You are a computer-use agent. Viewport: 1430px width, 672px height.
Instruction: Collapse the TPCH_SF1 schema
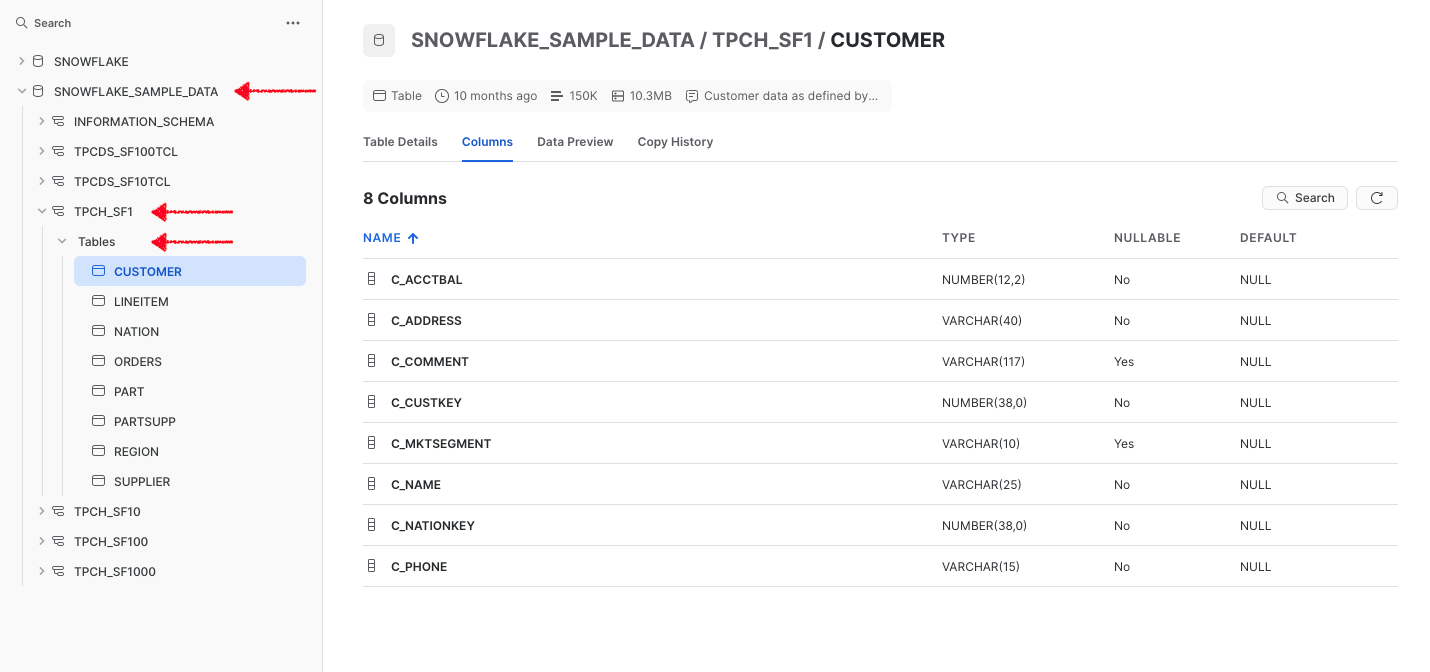pos(42,211)
